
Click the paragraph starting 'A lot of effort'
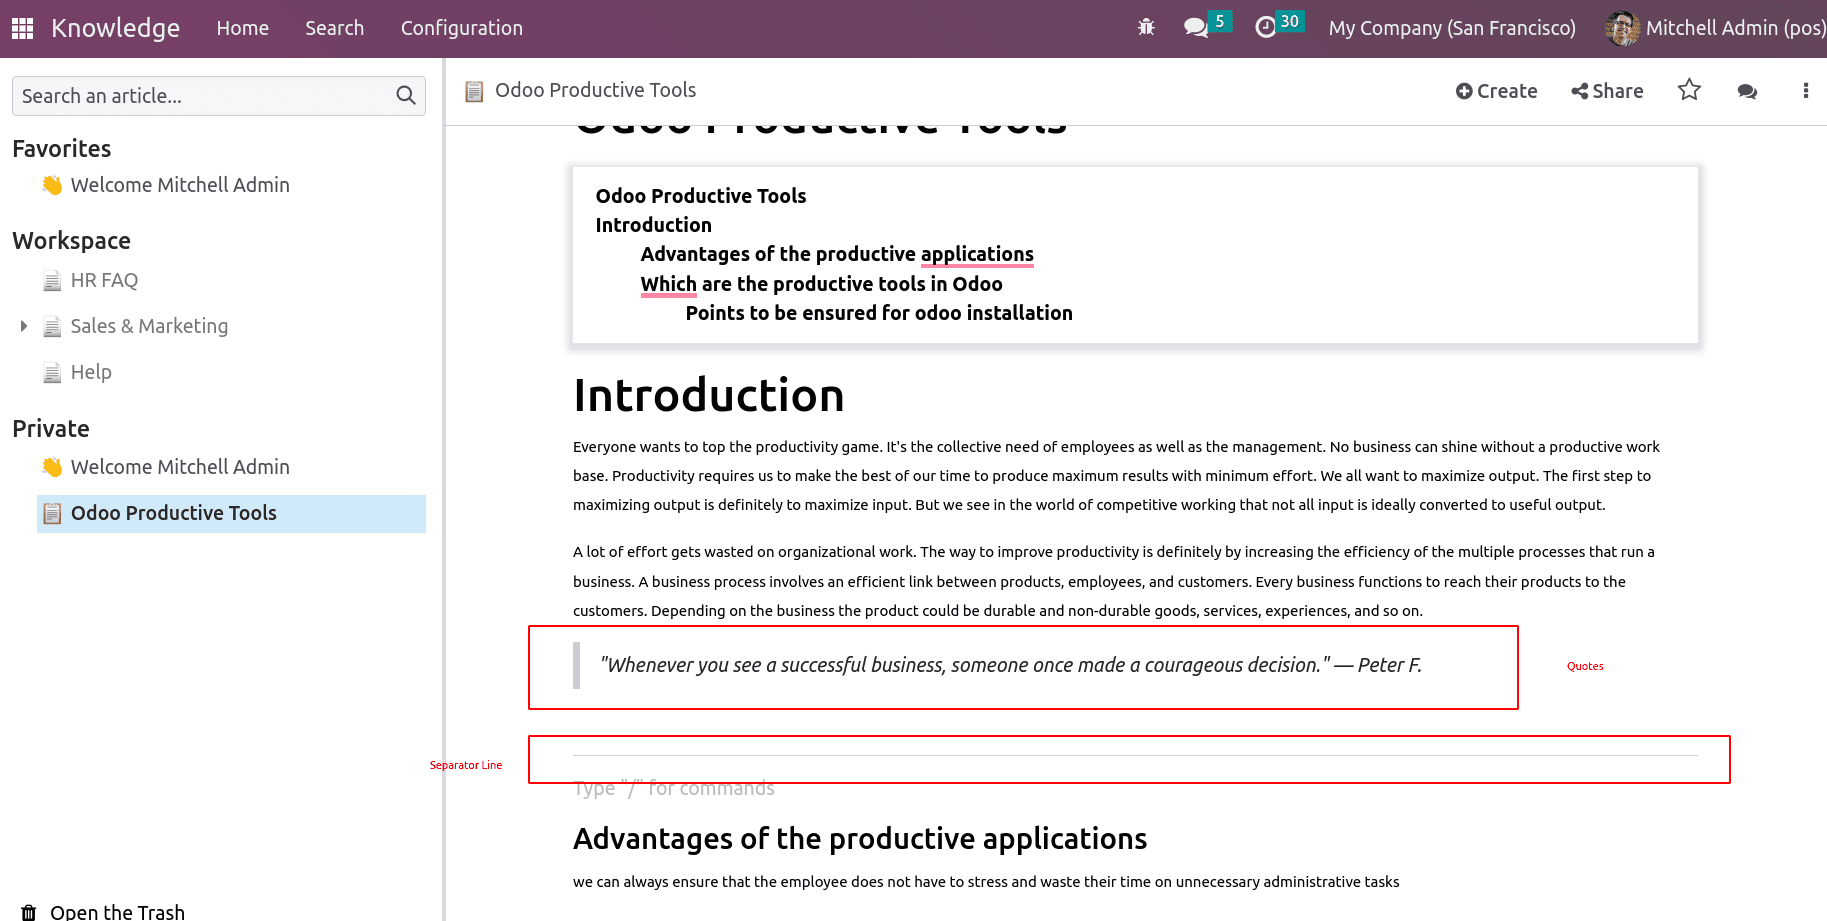[x=1114, y=581]
